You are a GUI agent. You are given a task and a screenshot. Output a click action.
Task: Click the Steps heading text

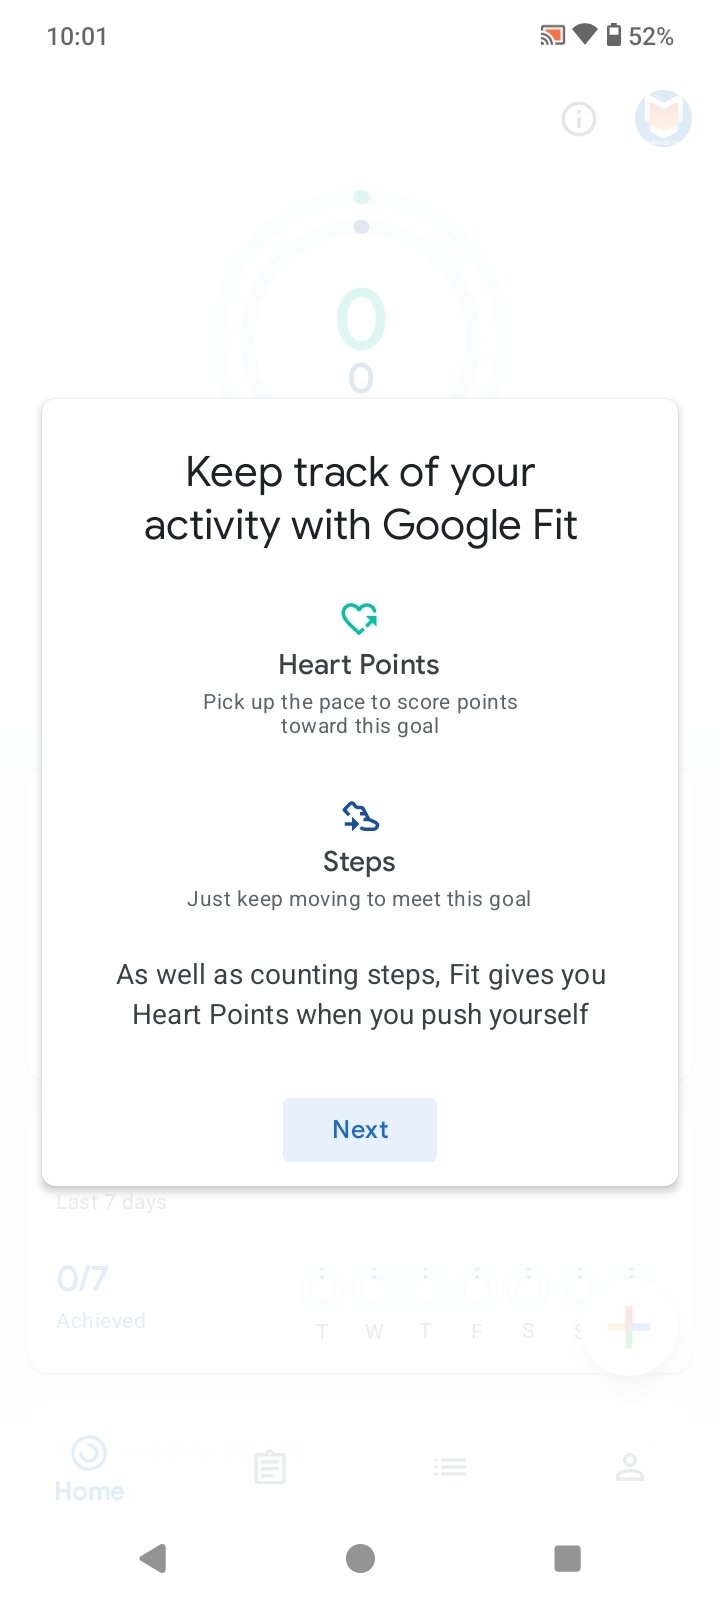coord(359,862)
